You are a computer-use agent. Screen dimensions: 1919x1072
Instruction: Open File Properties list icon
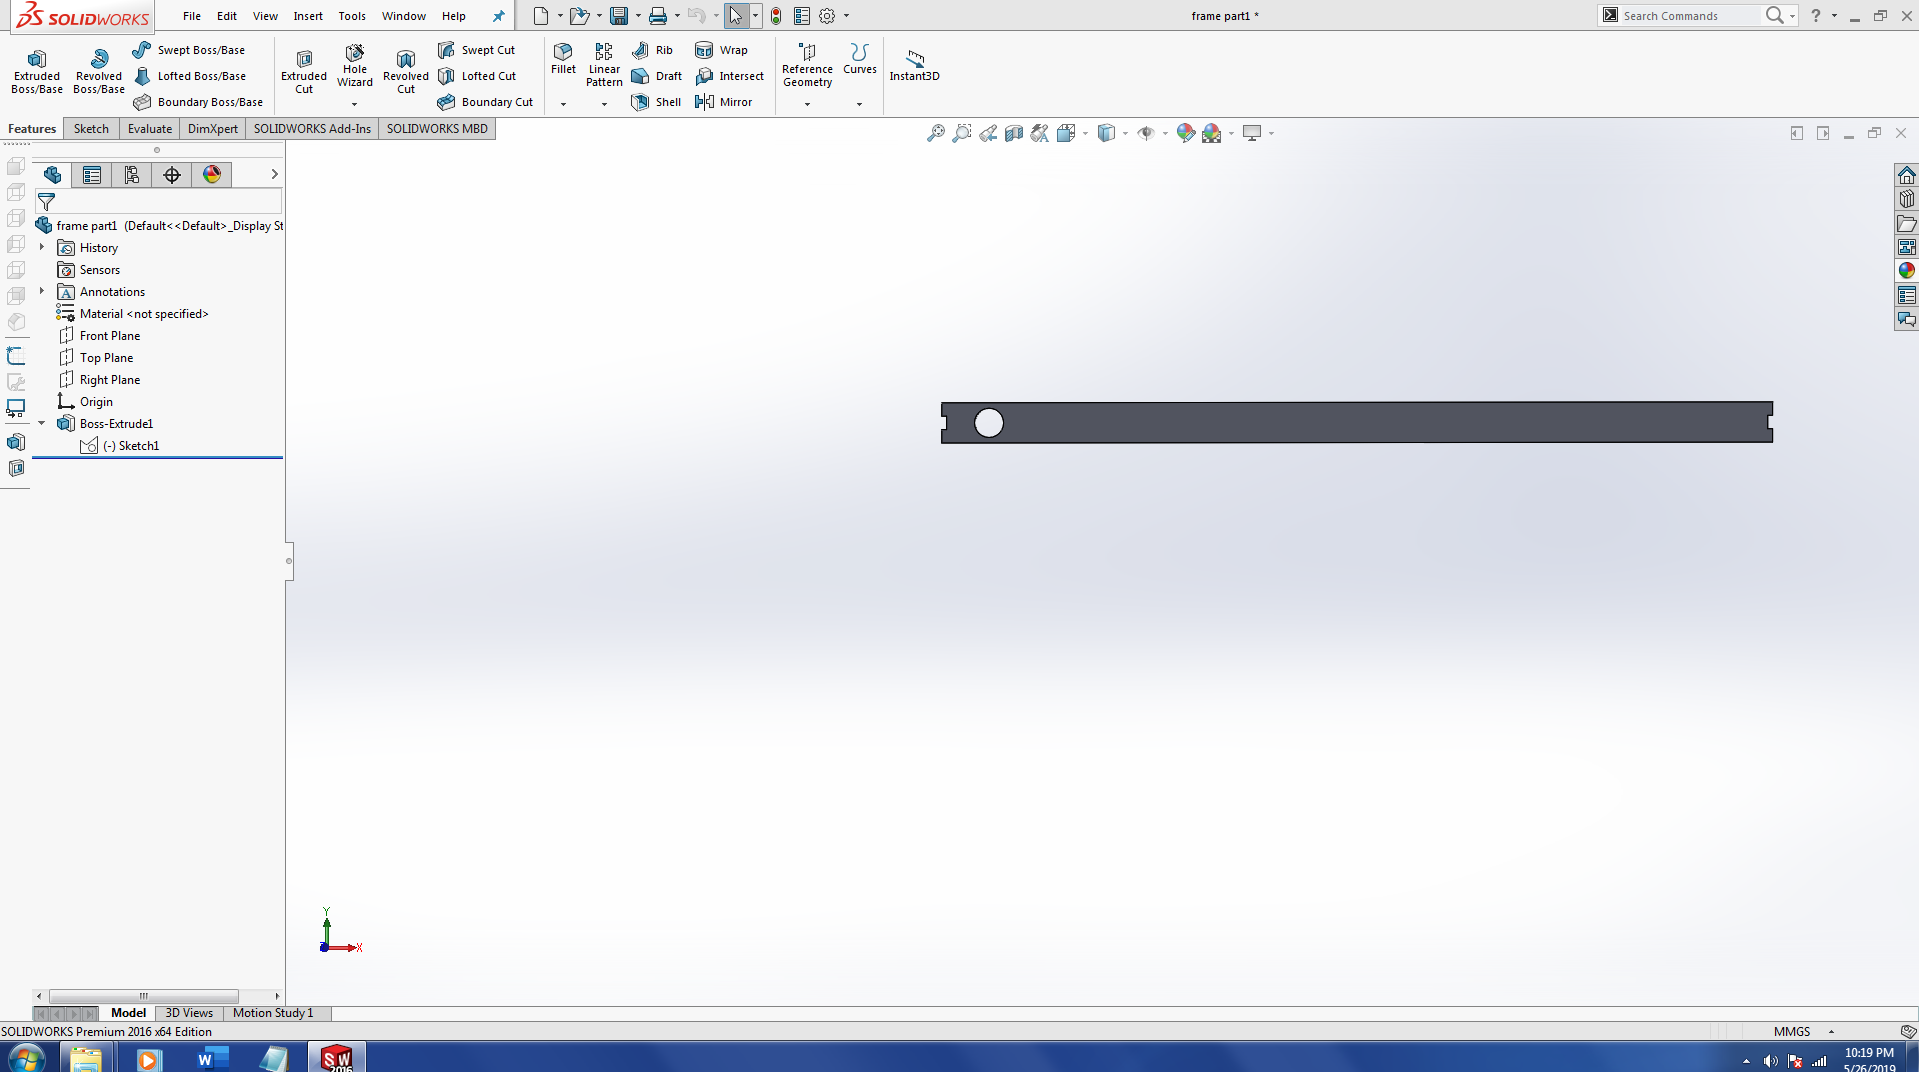tap(802, 16)
